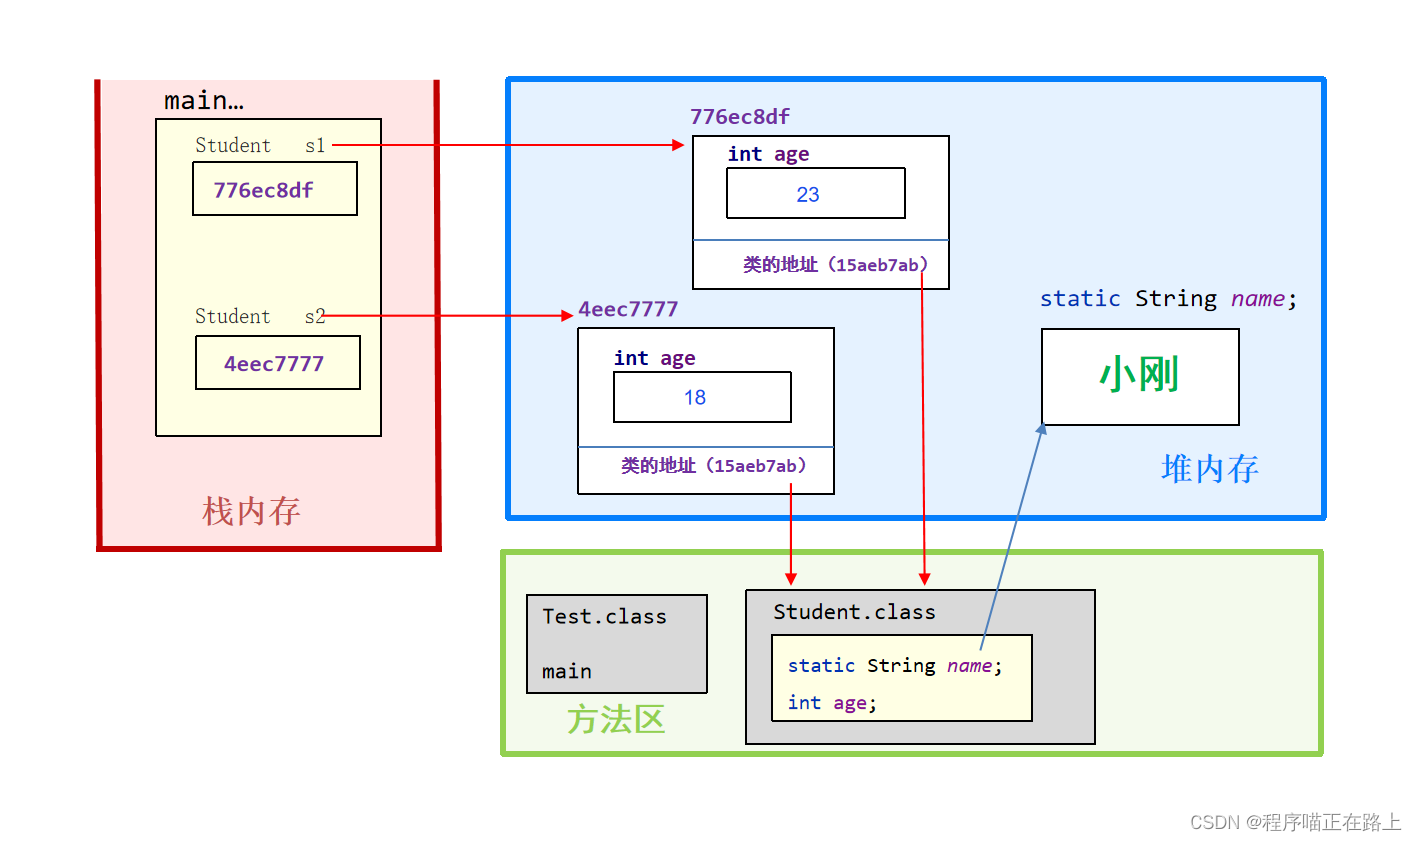Click the 'main' text in Test.class box
The height and width of the screenshot is (841, 1417).
click(566, 671)
